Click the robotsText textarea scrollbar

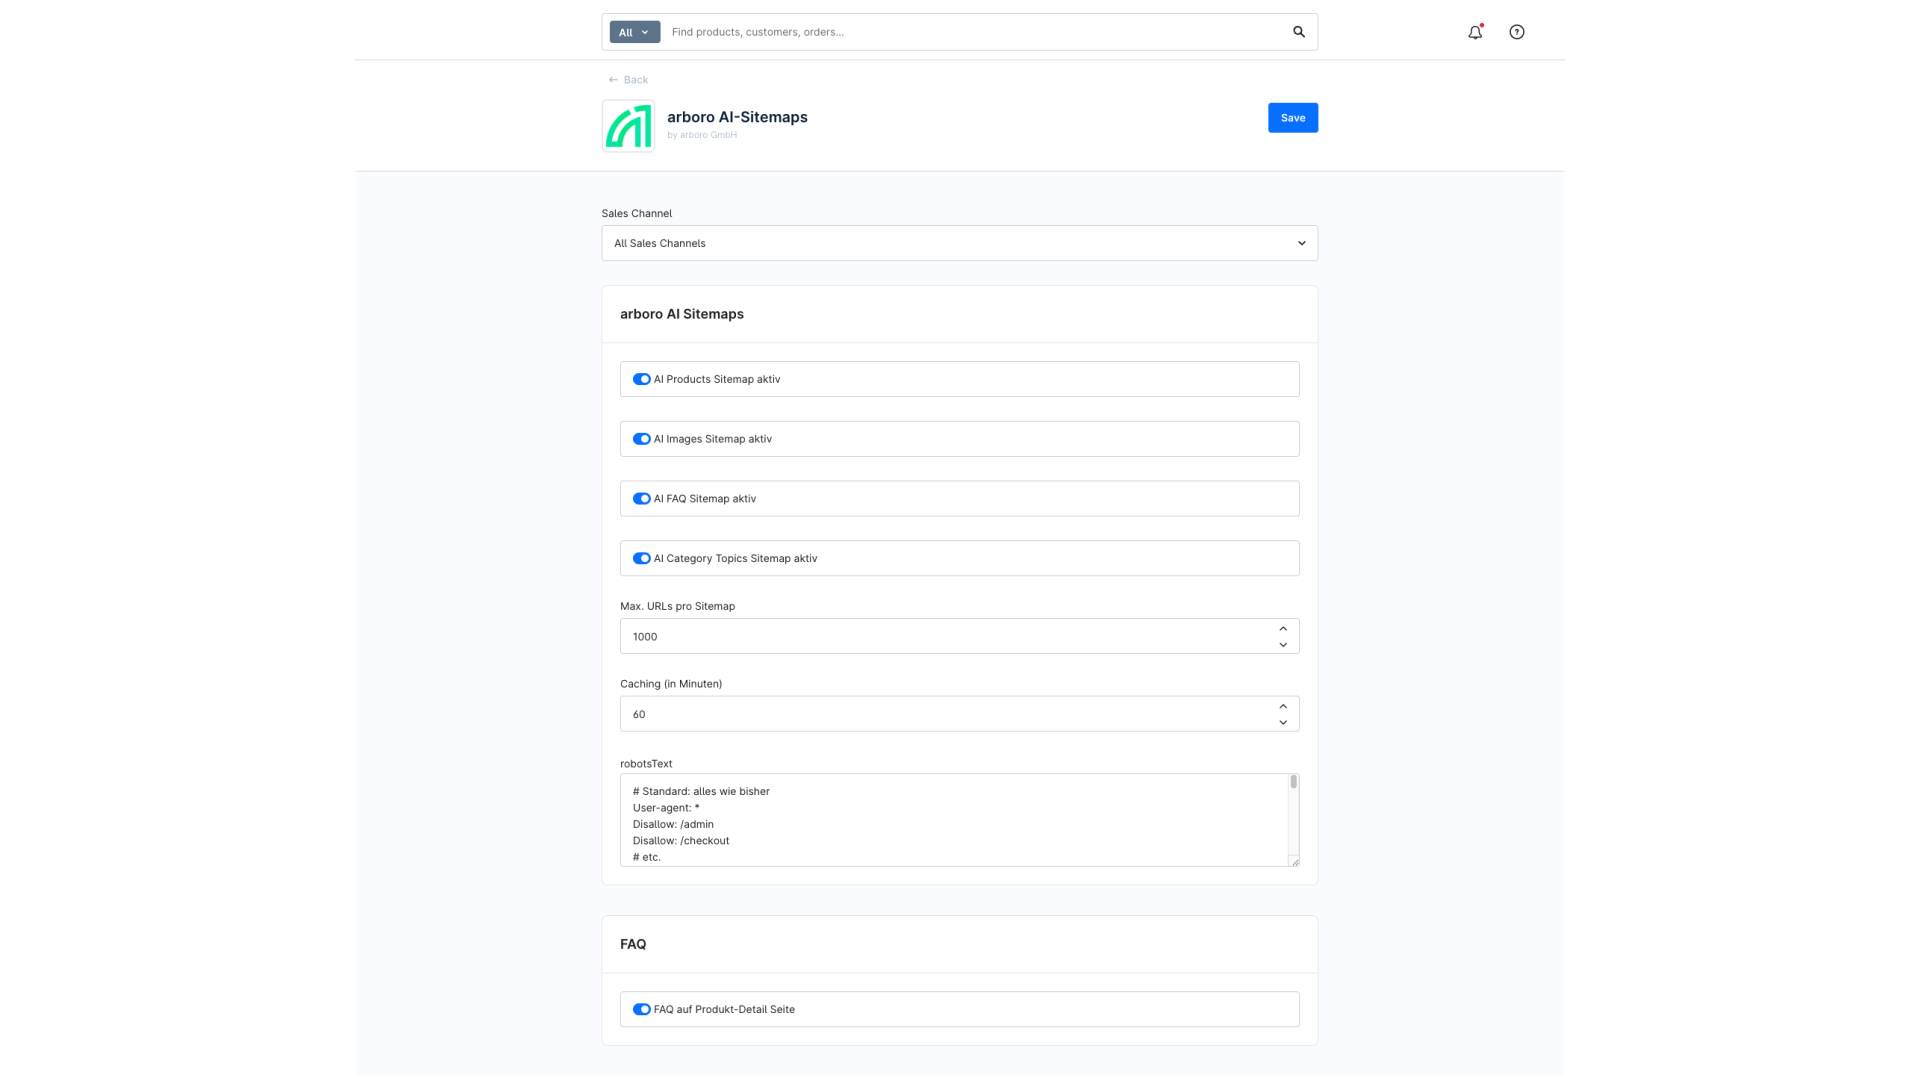[x=1293, y=783]
